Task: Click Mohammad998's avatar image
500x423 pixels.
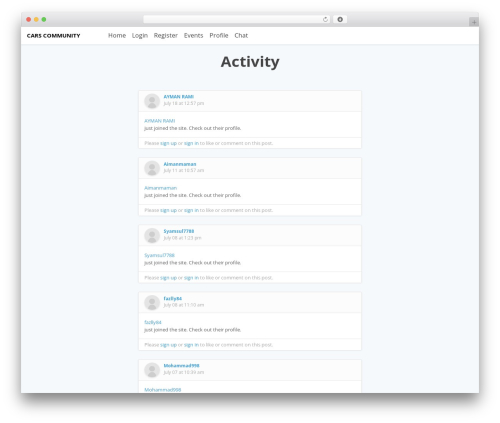Action: coord(152,370)
